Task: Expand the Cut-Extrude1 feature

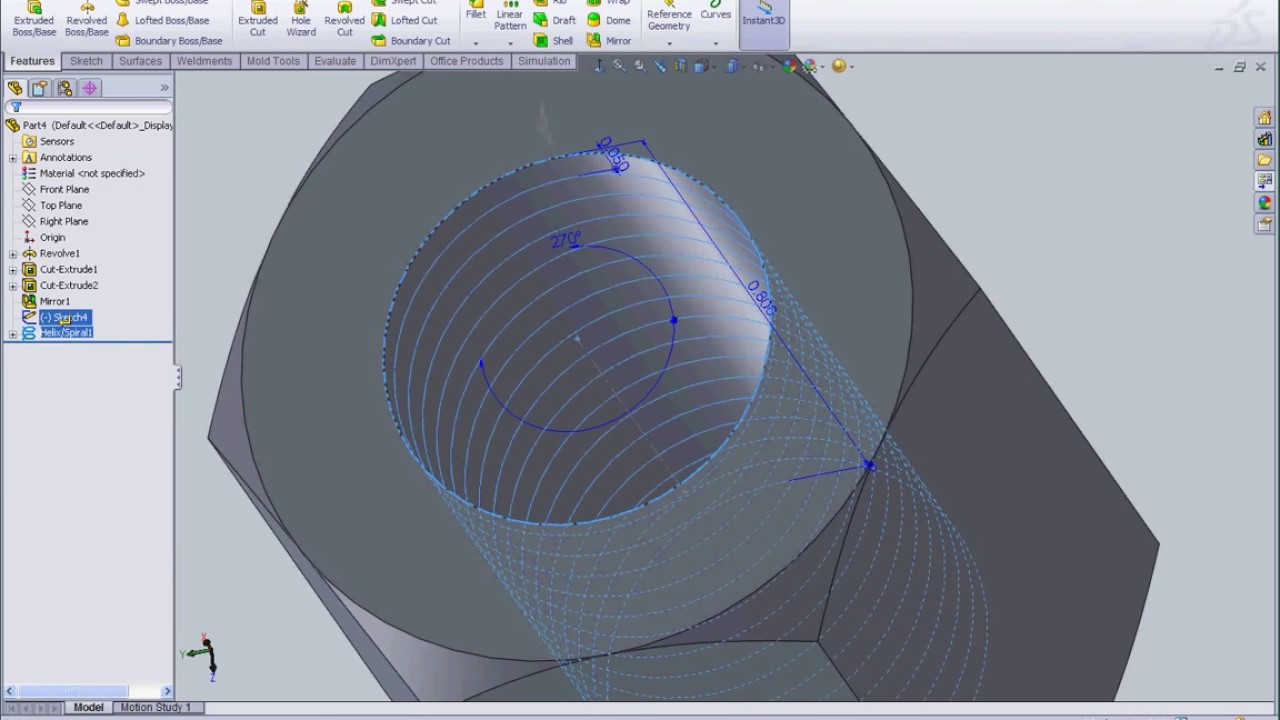Action: pos(13,270)
